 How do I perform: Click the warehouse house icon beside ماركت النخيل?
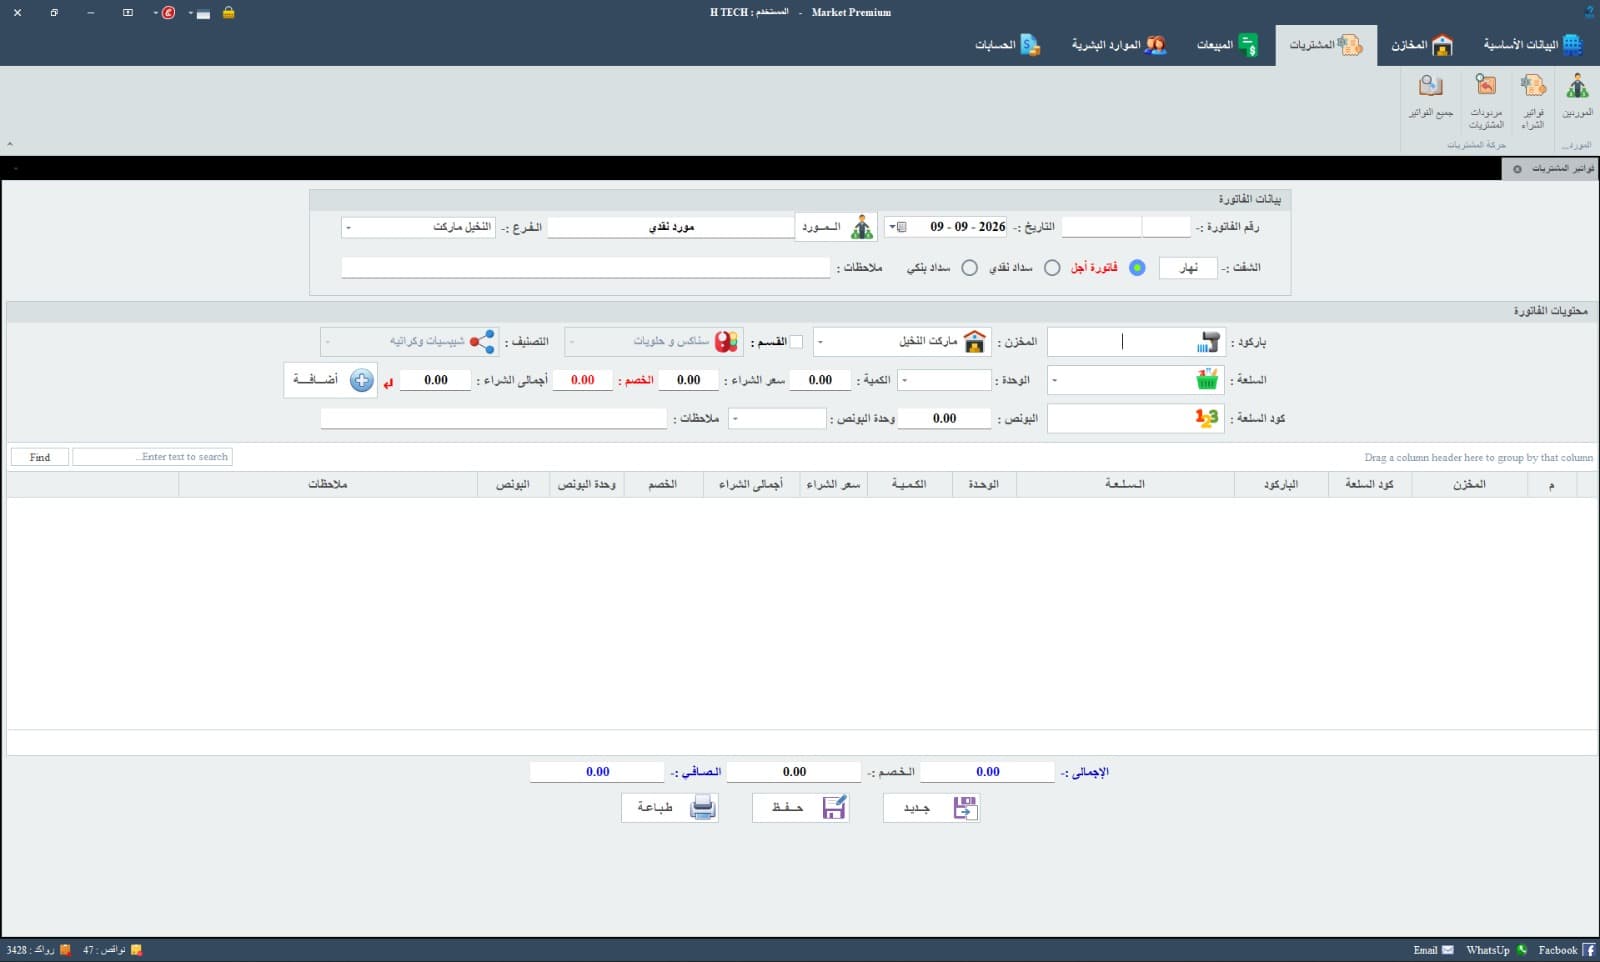tap(974, 342)
